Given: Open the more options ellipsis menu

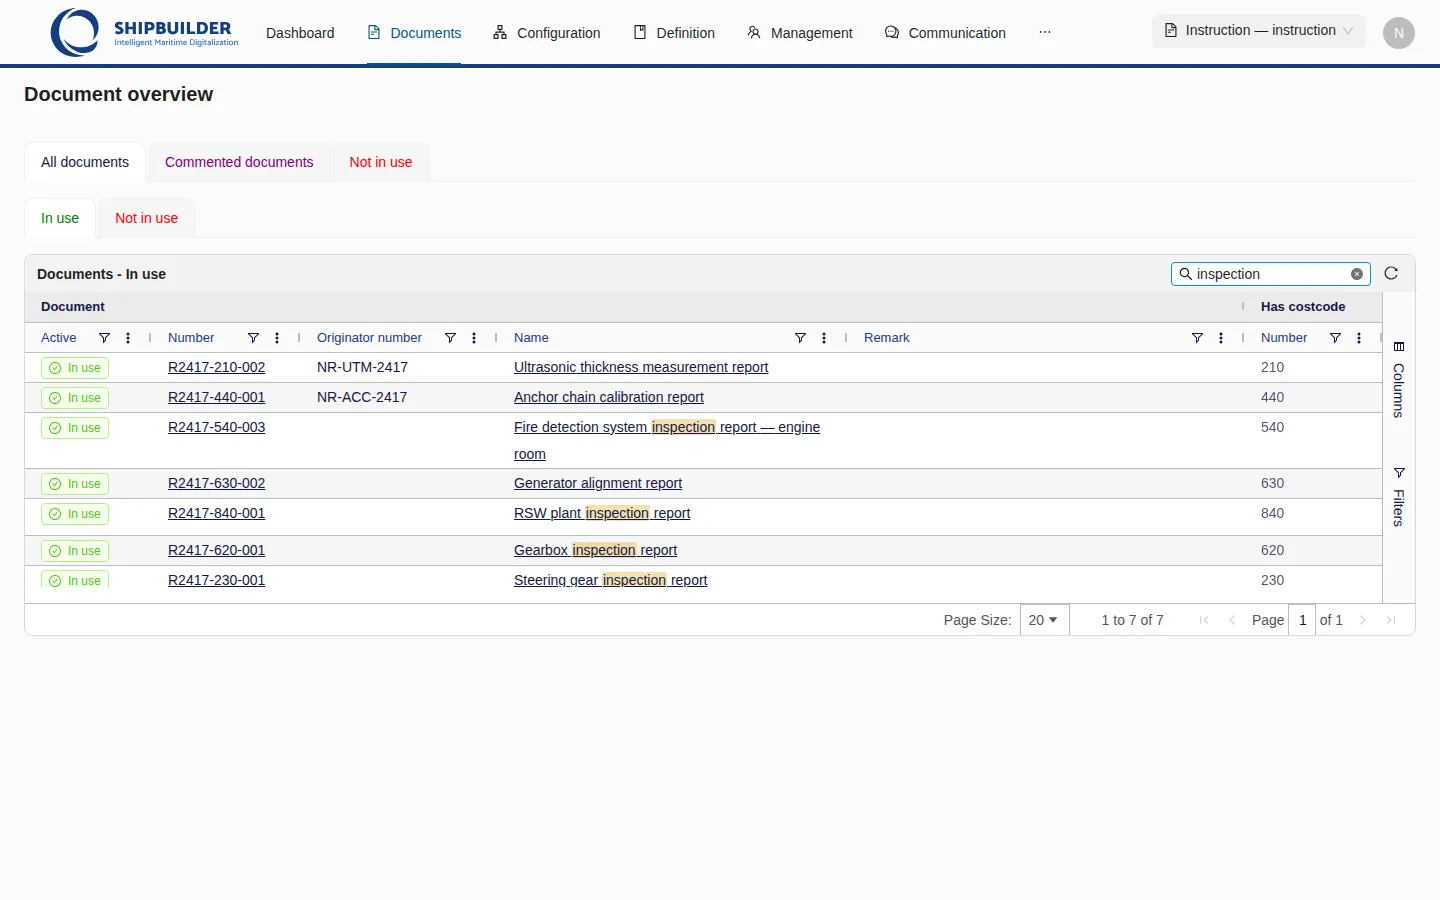Looking at the screenshot, I should pyautogui.click(x=1045, y=32).
